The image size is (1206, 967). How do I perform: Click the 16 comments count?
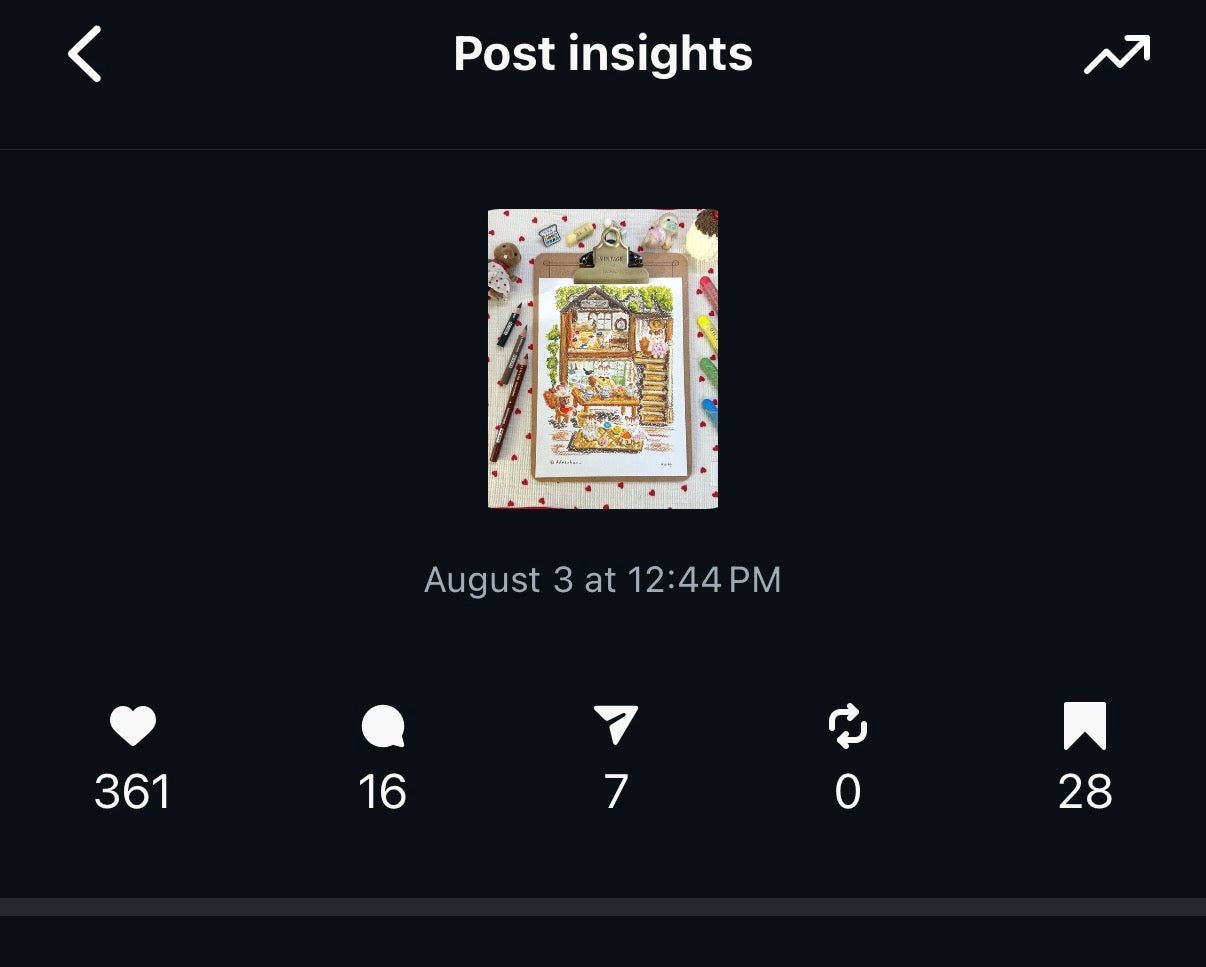[x=383, y=792]
